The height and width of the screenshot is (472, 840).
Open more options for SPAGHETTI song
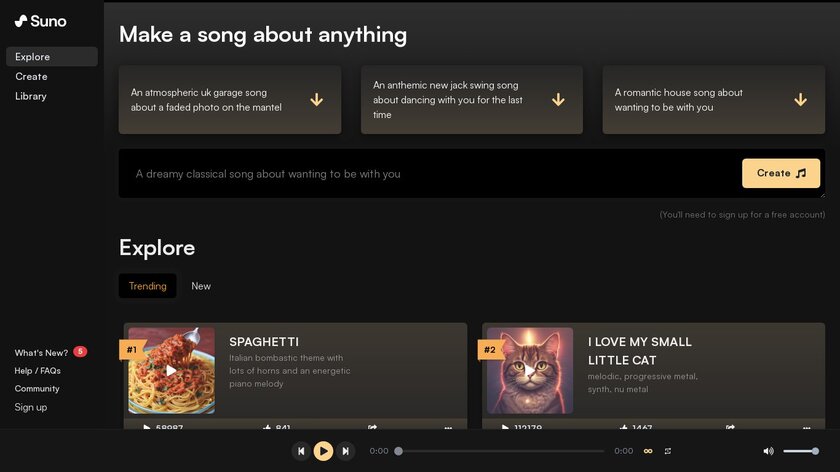448,428
